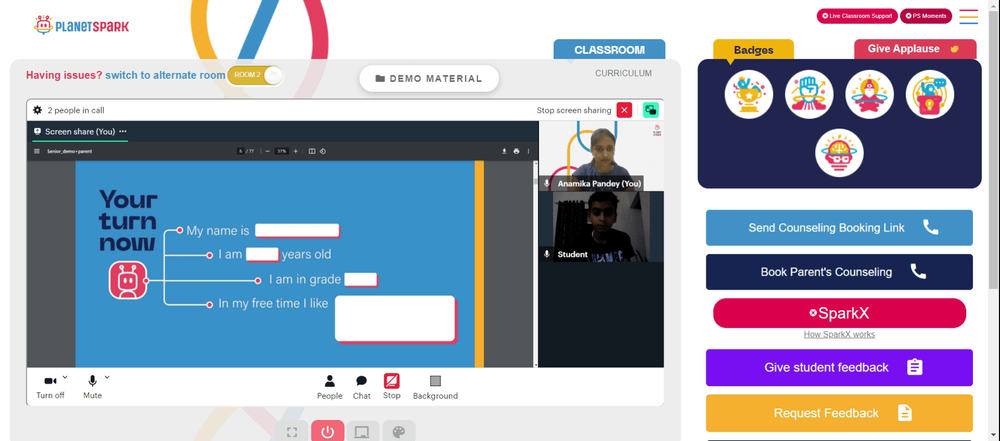The width and height of the screenshot is (1000, 441).
Task: Zoom in the PDF with plus
Action: point(295,151)
